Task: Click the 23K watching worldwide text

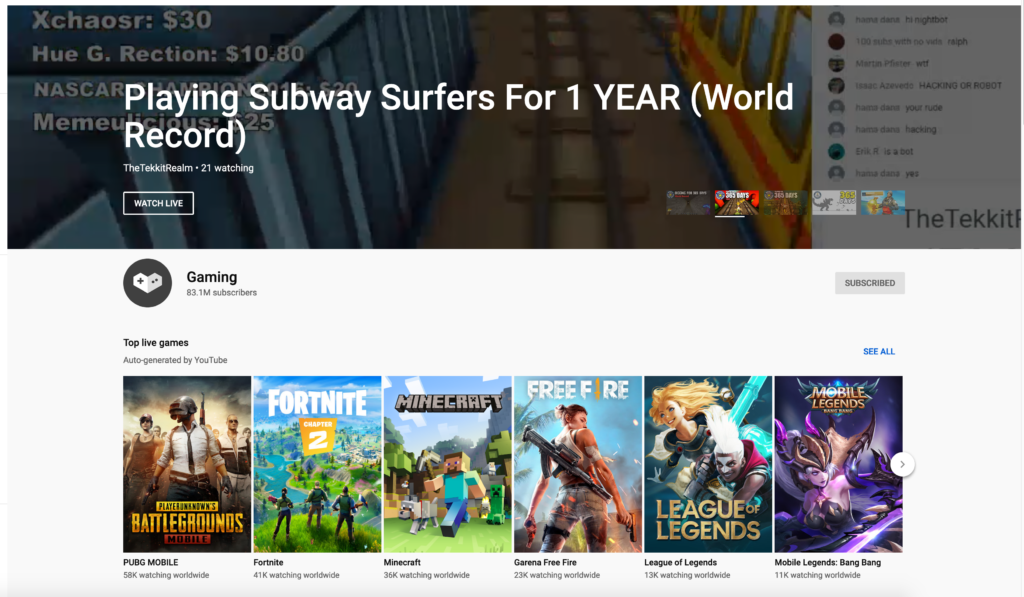Action: tap(556, 575)
